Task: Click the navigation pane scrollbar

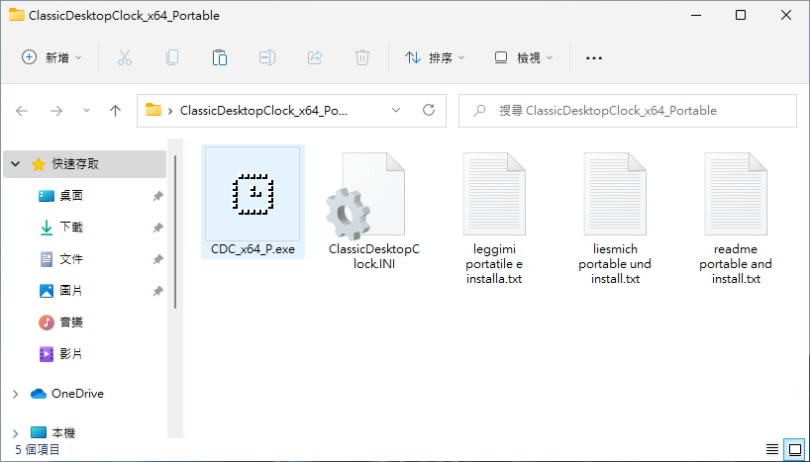Action: coord(176,232)
